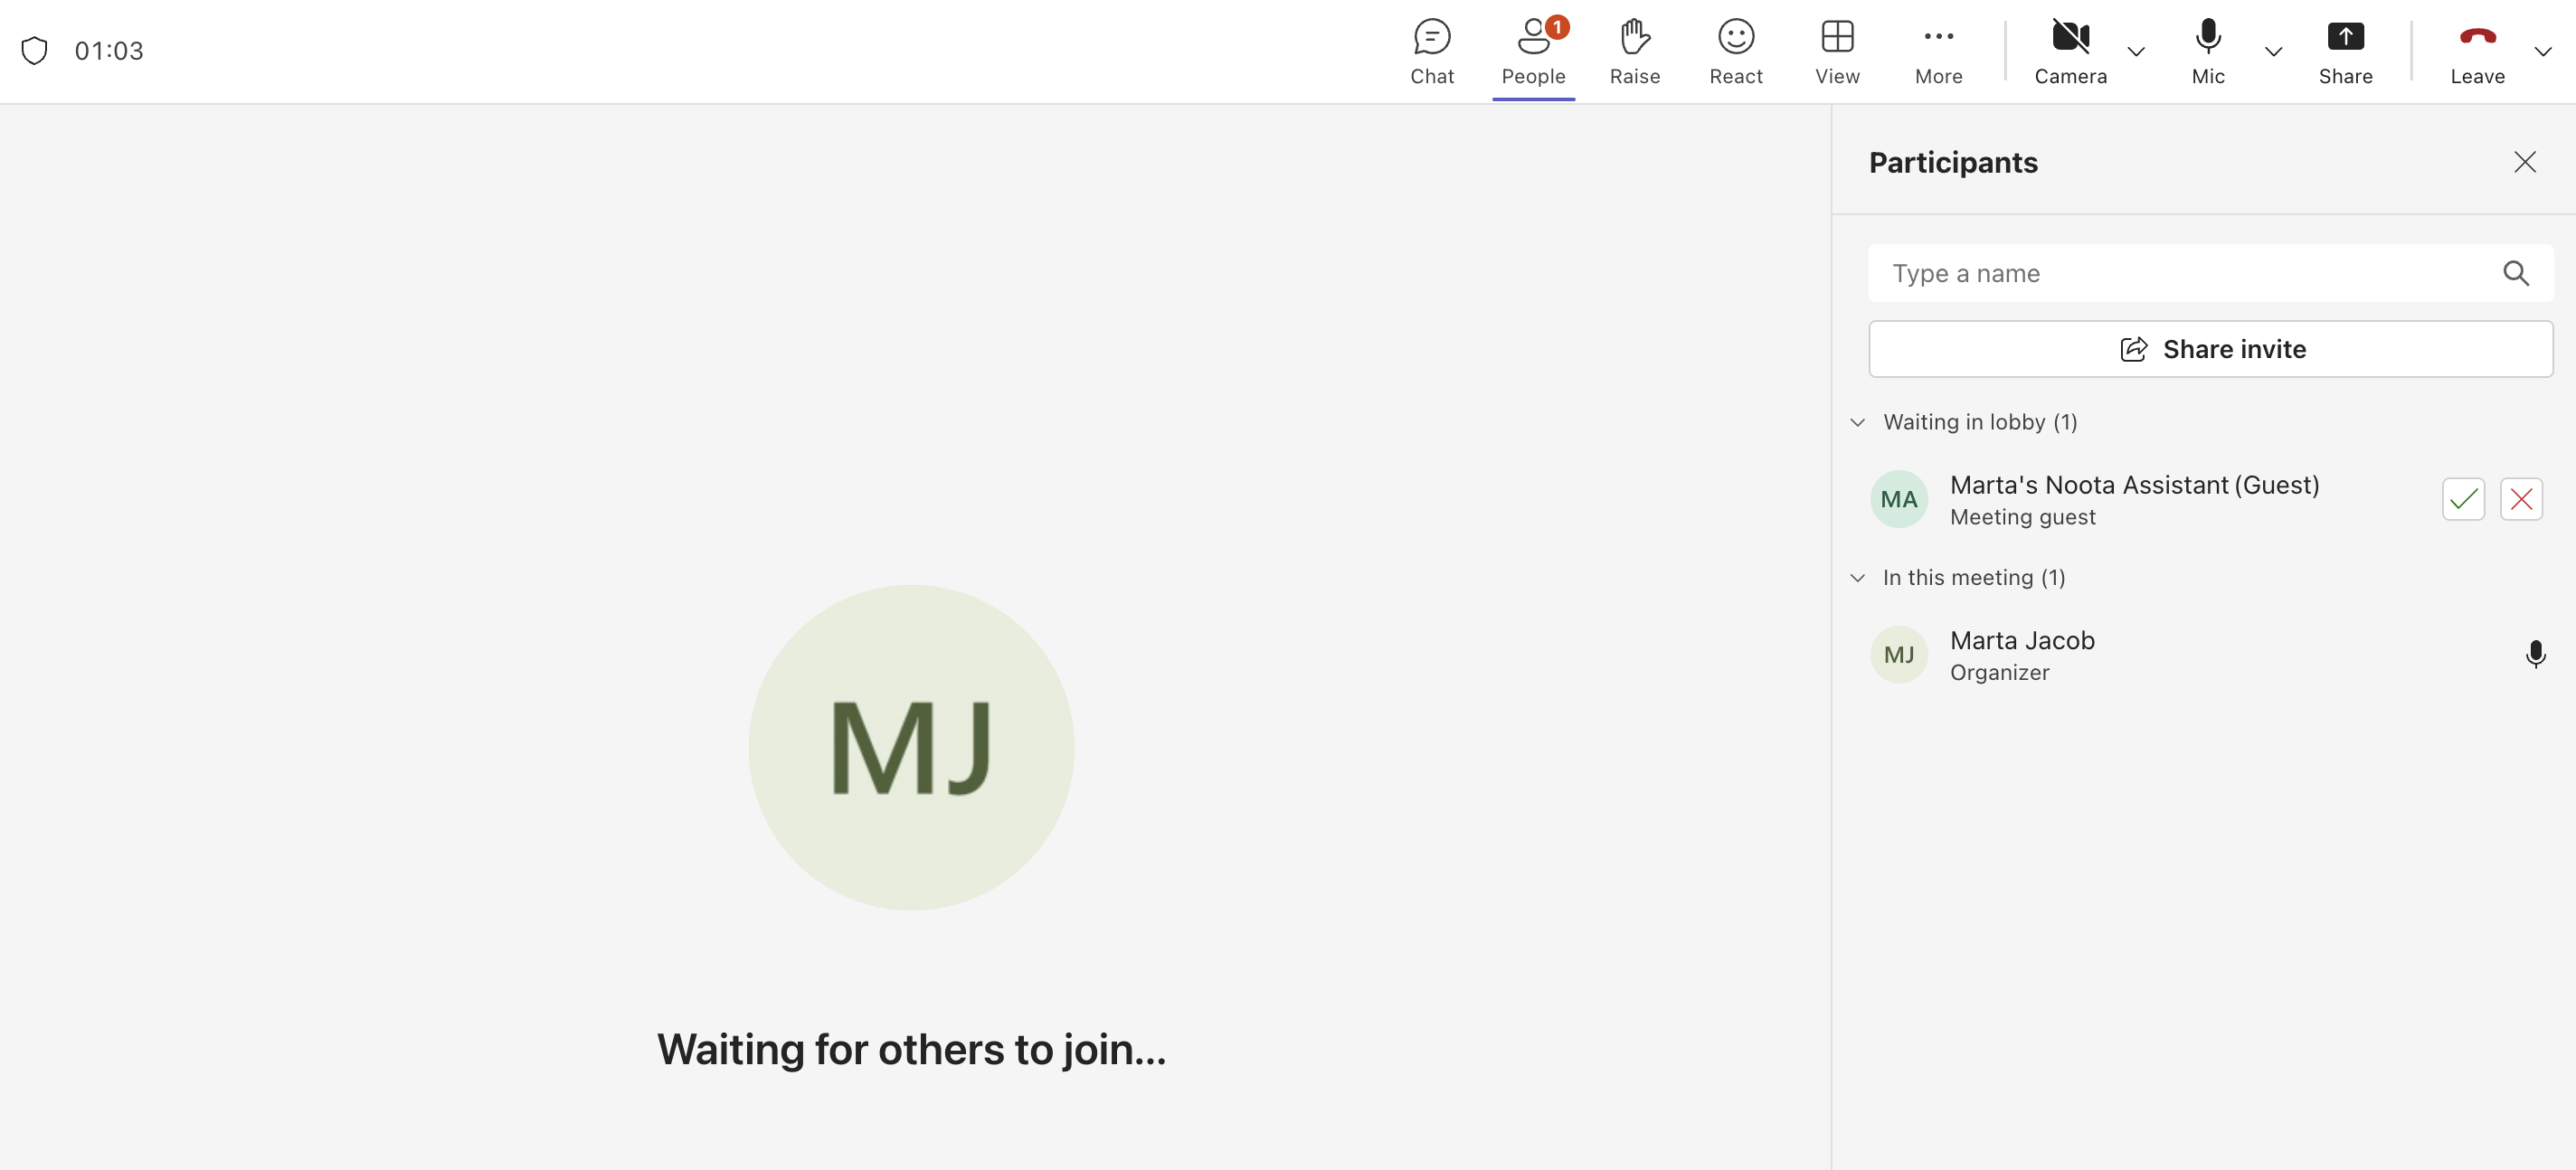Deny Marta's Noota Assistant with red X
Screen dimensions: 2576x1170
[x=2520, y=499]
